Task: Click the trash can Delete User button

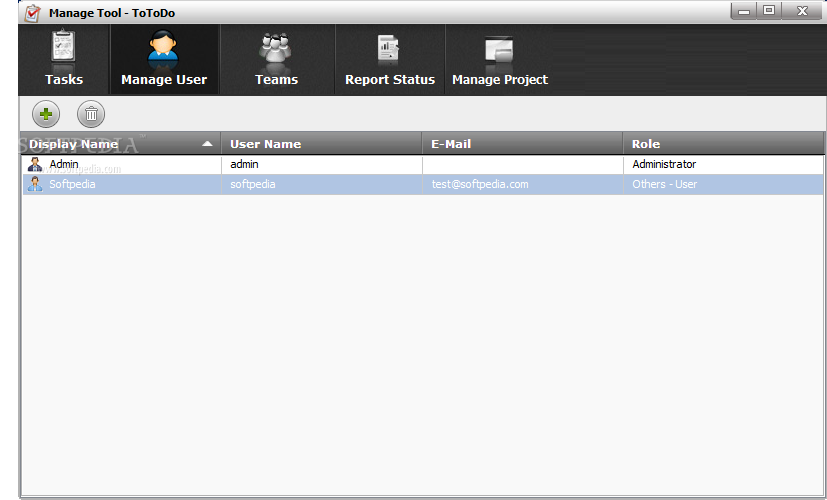Action: (91, 114)
